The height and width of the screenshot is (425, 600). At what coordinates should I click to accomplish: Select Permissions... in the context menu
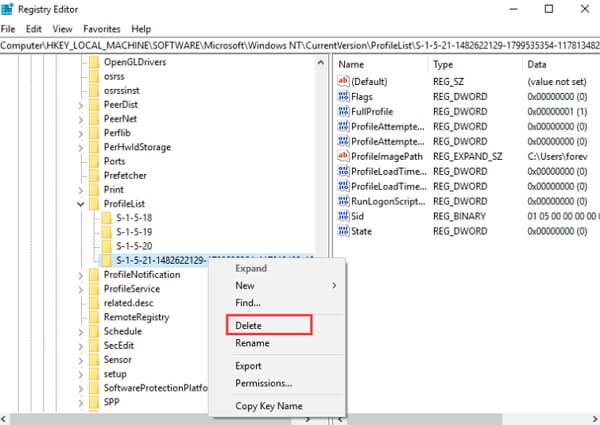(263, 382)
